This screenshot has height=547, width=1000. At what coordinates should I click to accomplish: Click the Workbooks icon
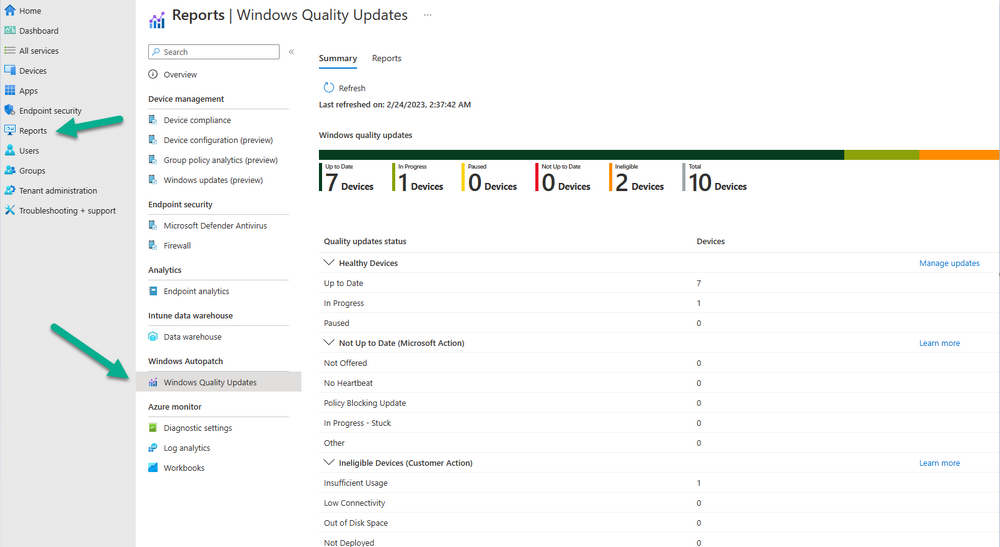tap(153, 467)
